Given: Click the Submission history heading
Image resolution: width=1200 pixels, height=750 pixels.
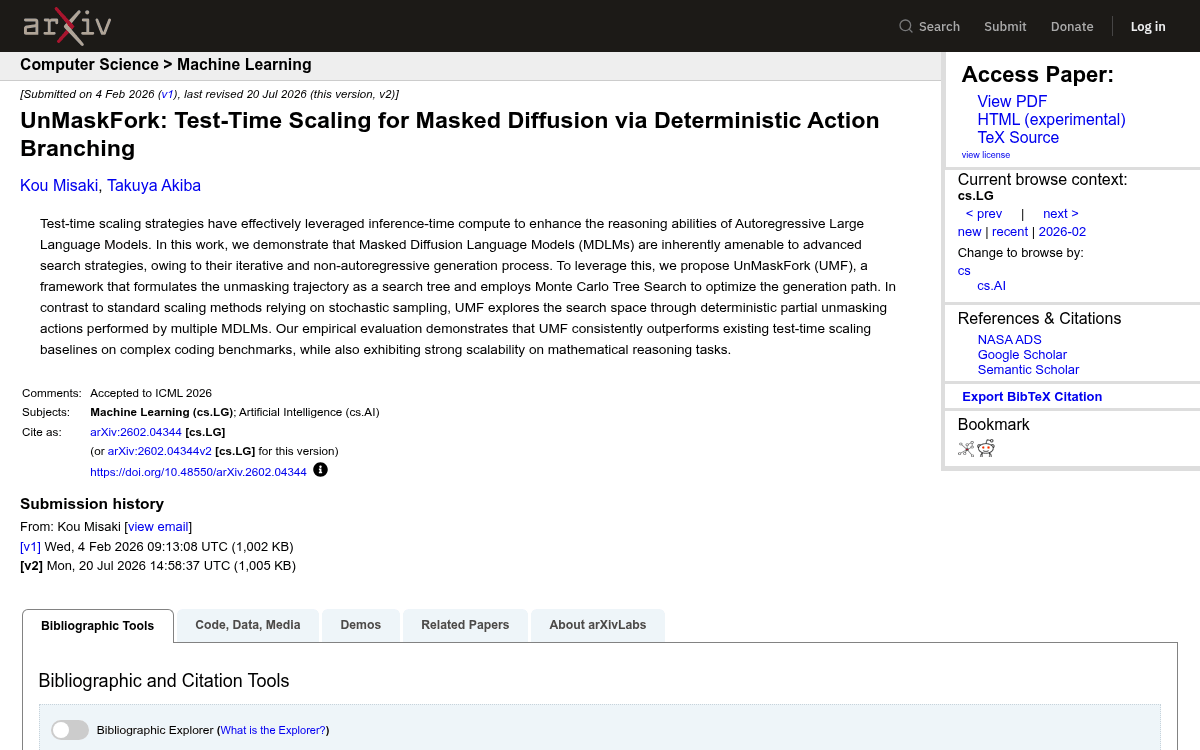Looking at the screenshot, I should 92,504.
